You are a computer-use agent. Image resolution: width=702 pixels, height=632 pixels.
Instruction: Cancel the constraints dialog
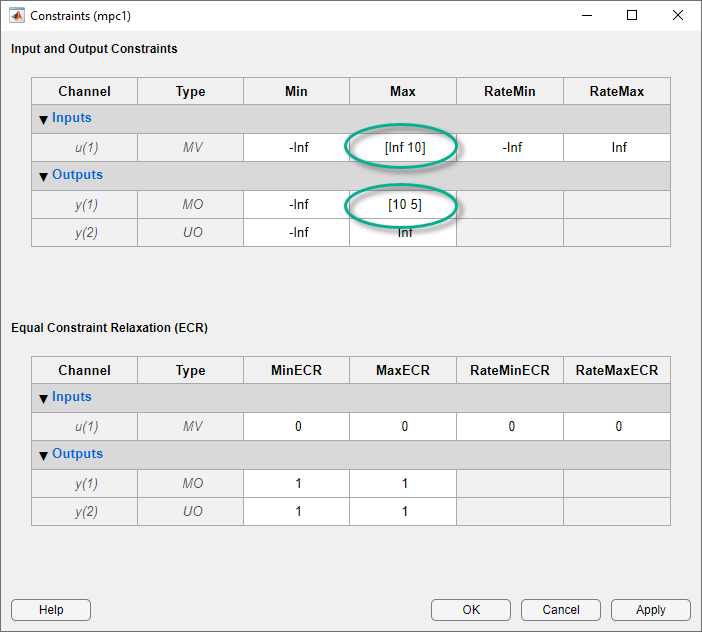(x=561, y=610)
